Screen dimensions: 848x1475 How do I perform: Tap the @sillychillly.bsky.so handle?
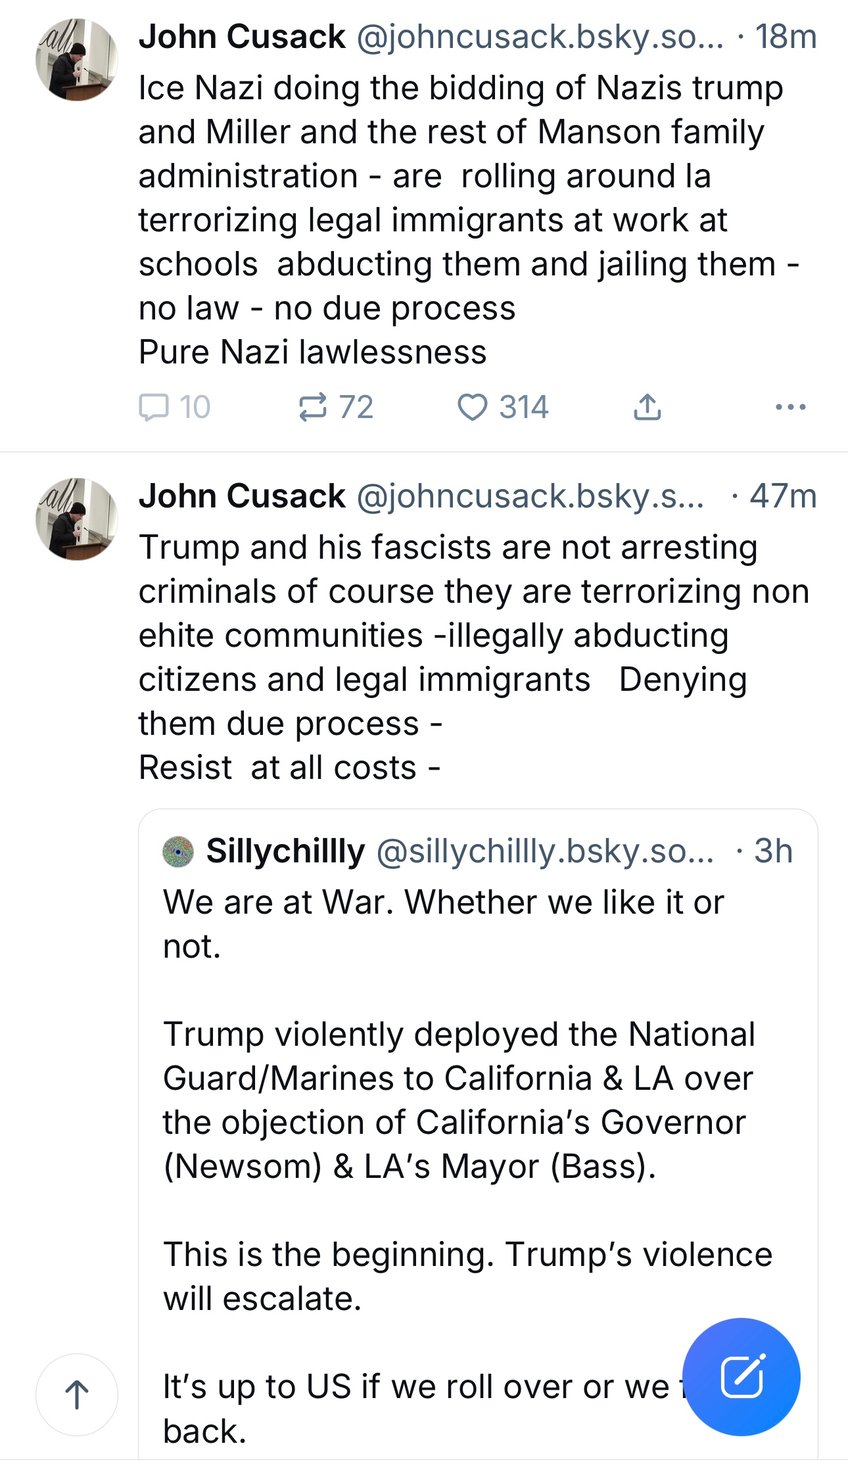tap(545, 851)
